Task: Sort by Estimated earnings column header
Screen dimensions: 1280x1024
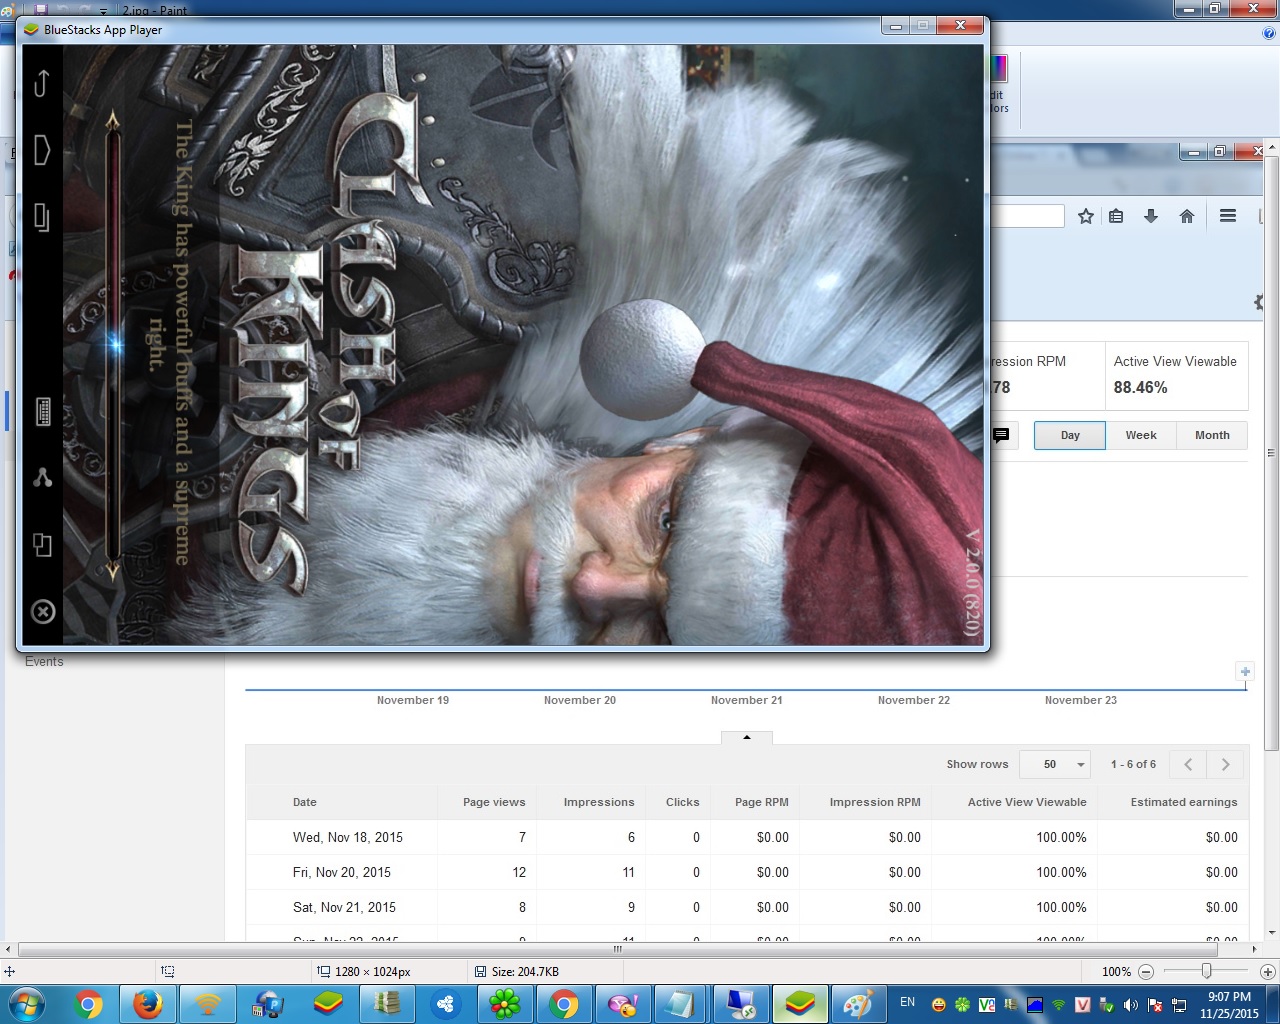Action: click(1184, 802)
